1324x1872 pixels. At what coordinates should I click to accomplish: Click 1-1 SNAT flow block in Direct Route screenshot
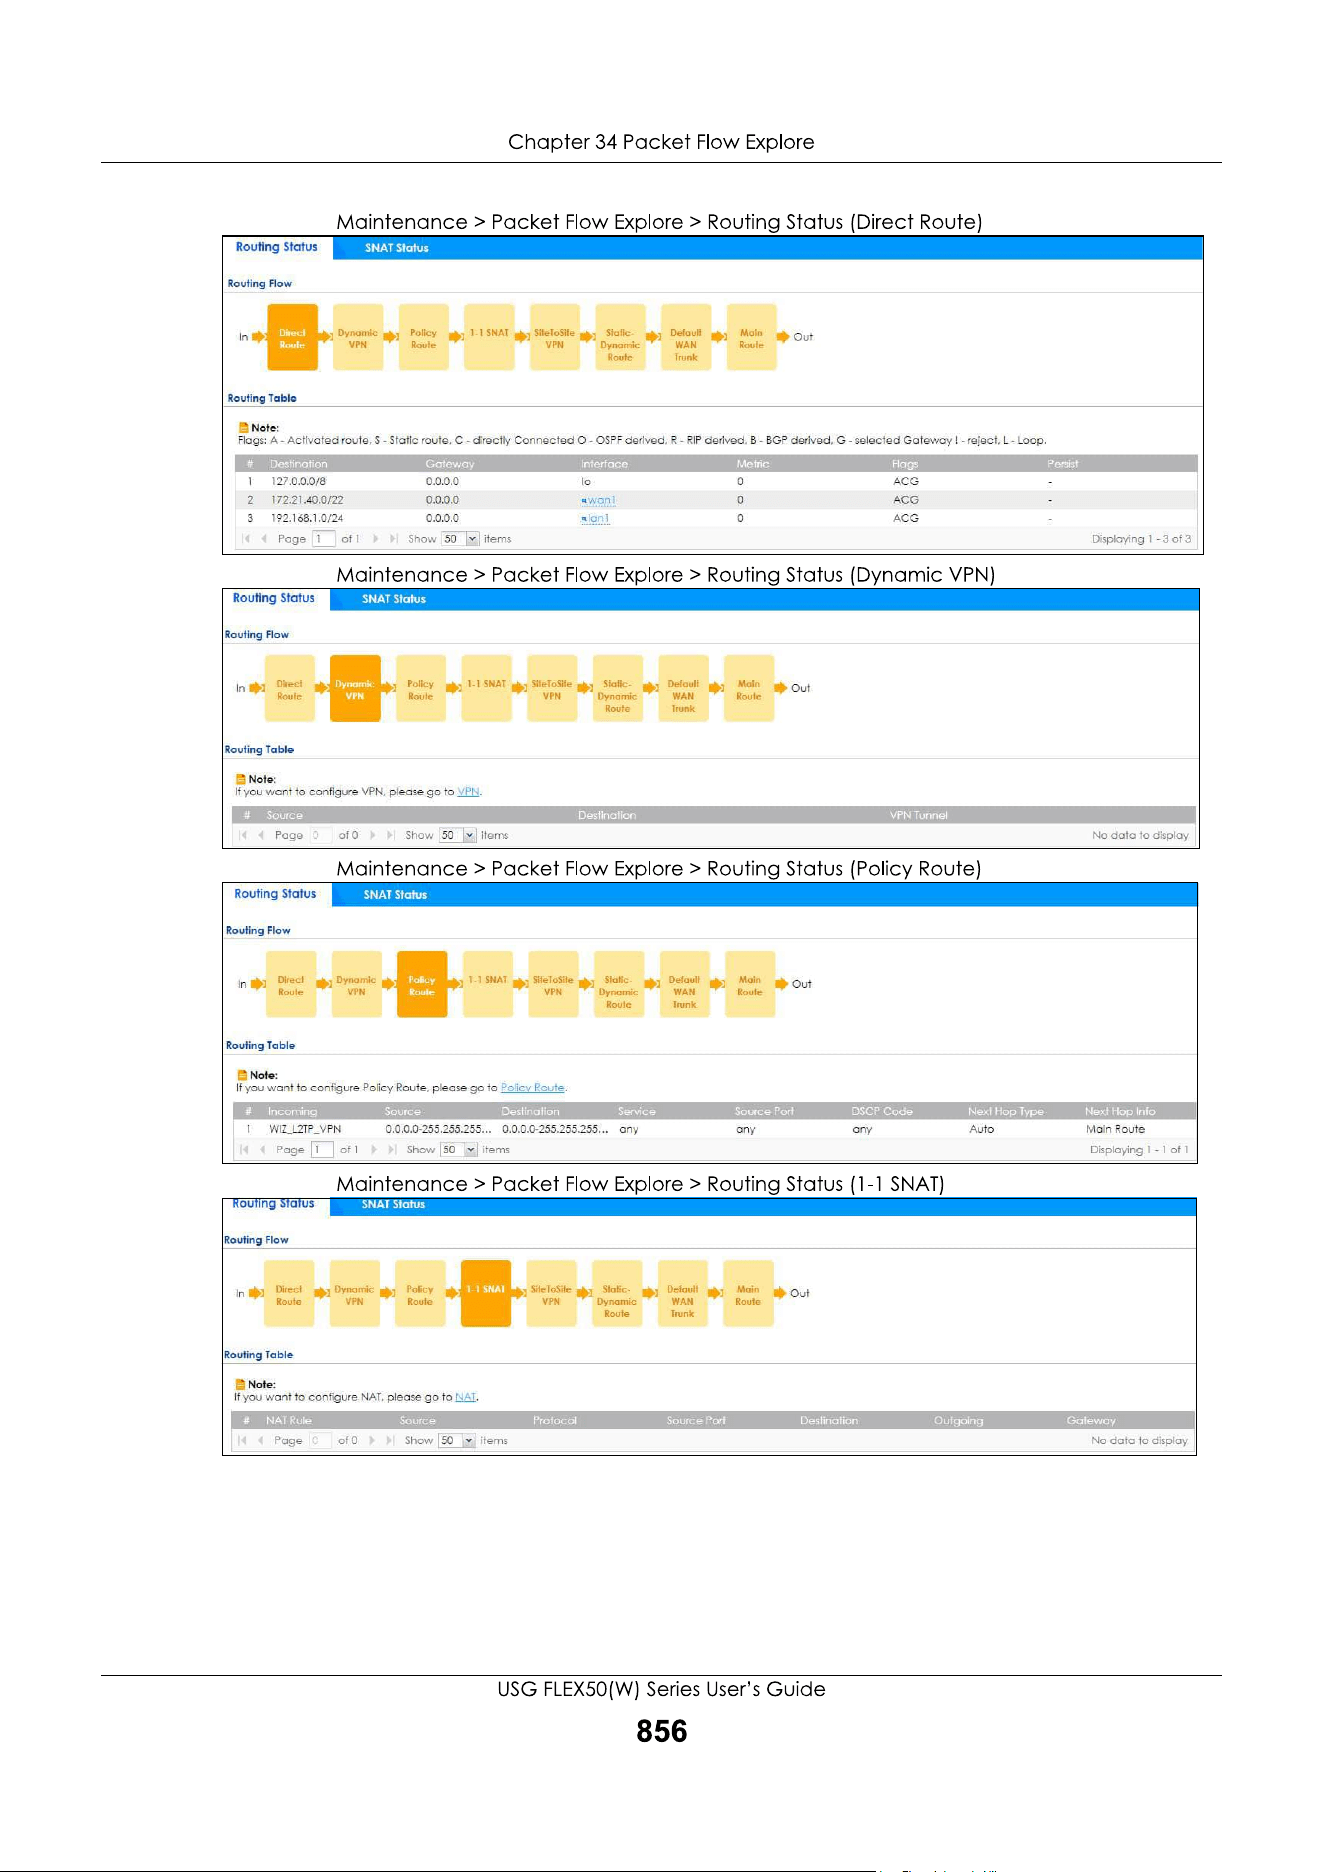point(489,338)
